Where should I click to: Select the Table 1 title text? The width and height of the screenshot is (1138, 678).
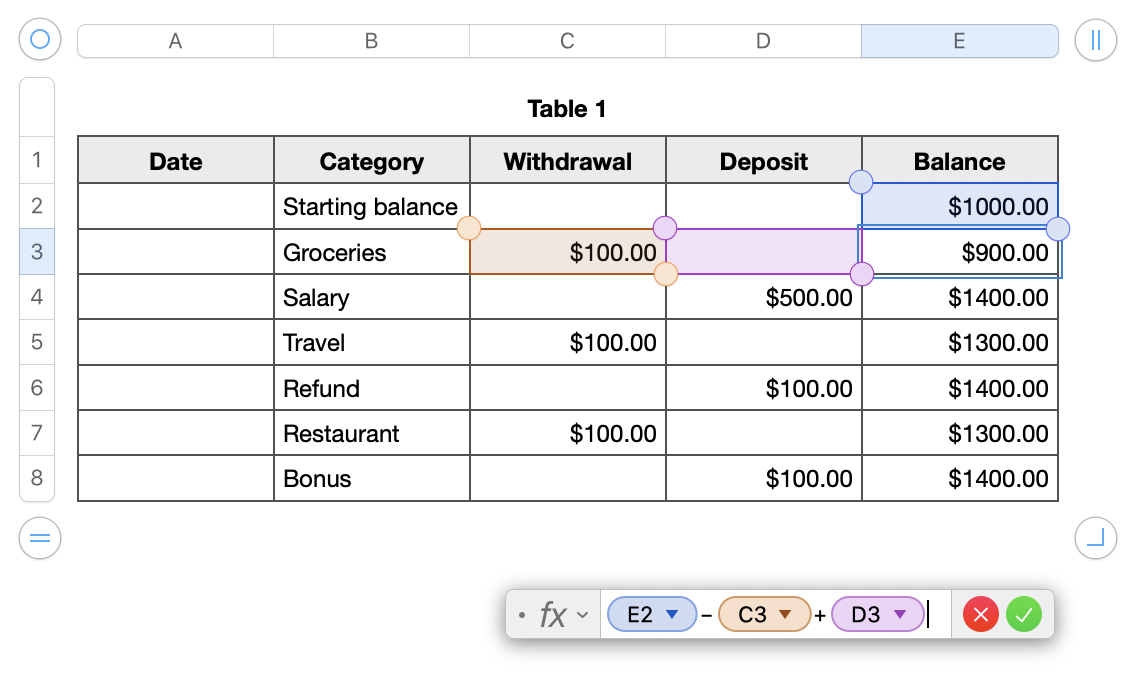pos(567,109)
